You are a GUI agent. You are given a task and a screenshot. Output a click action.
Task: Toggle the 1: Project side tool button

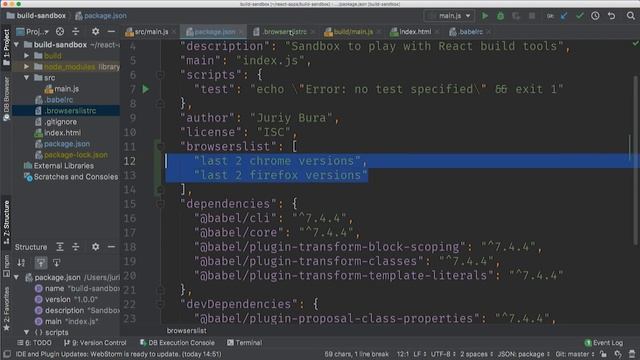click(6, 47)
